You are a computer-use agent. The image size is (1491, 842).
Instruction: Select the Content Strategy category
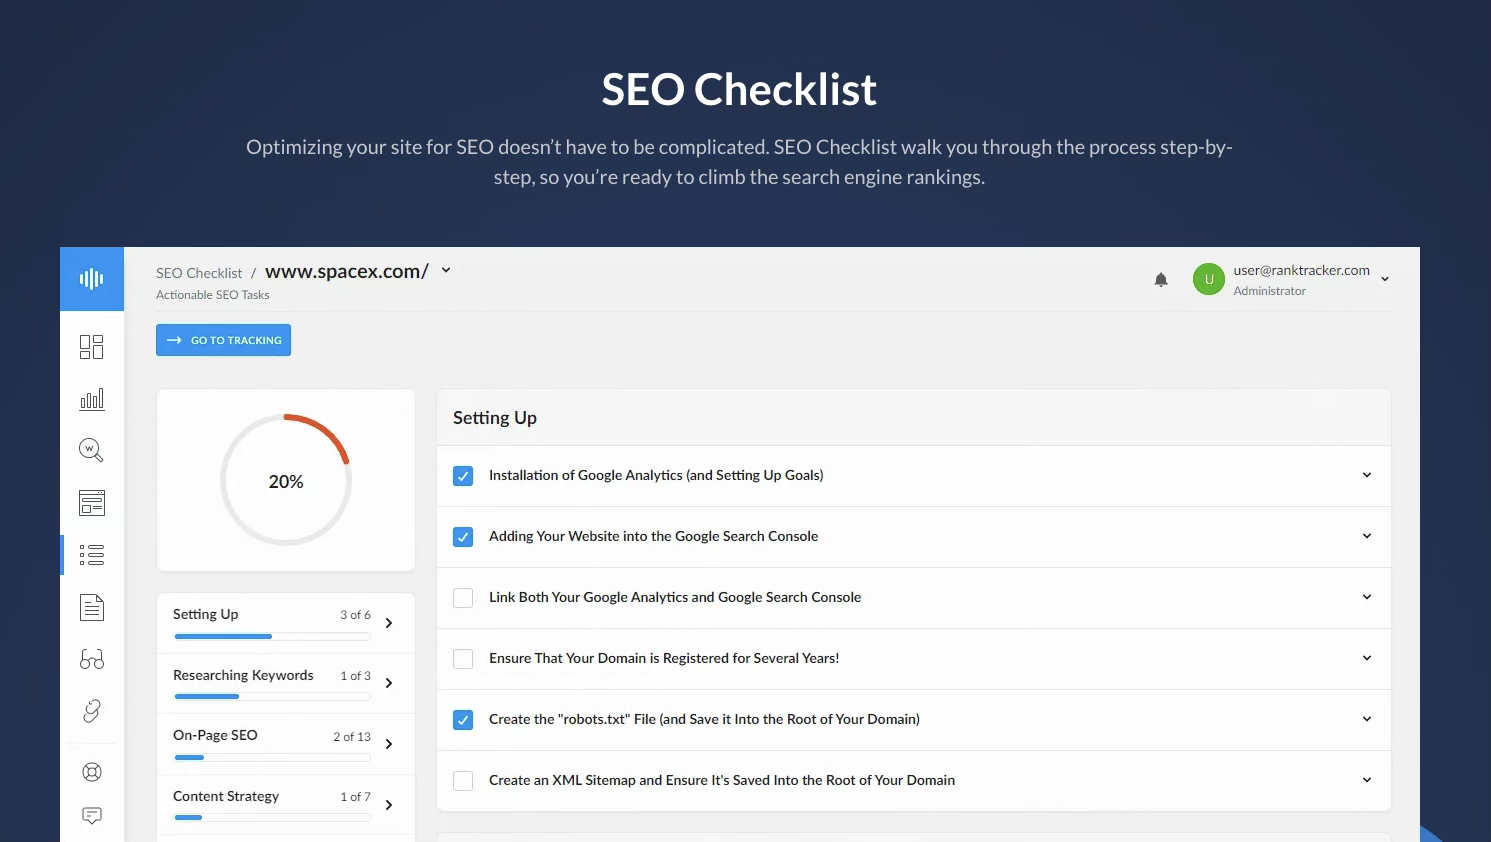[286, 805]
